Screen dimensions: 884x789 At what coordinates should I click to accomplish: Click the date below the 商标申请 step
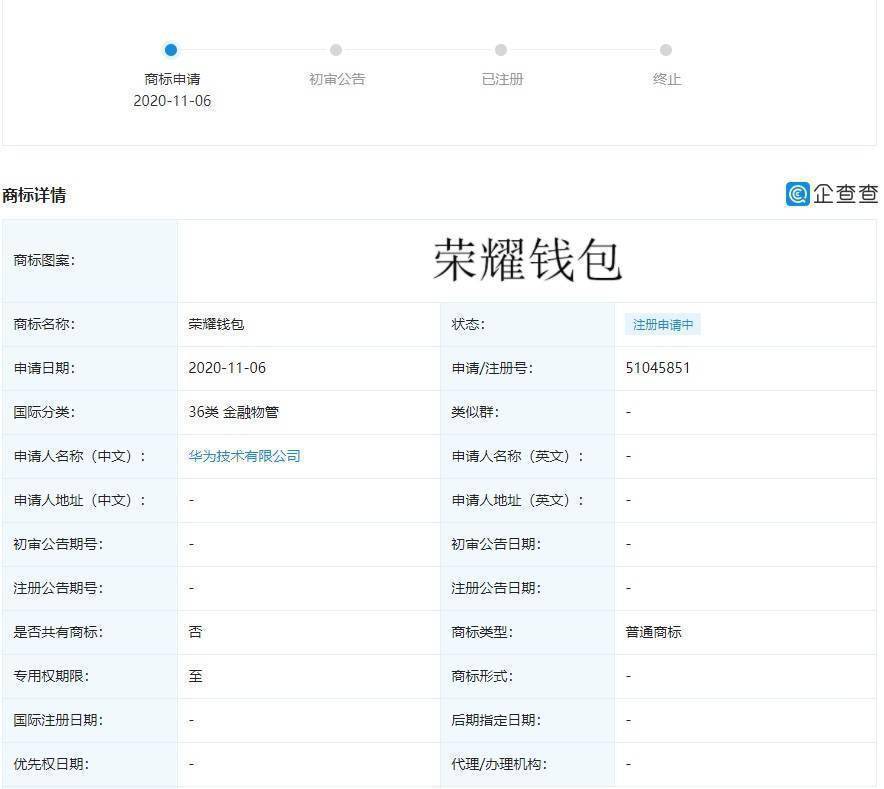click(172, 101)
